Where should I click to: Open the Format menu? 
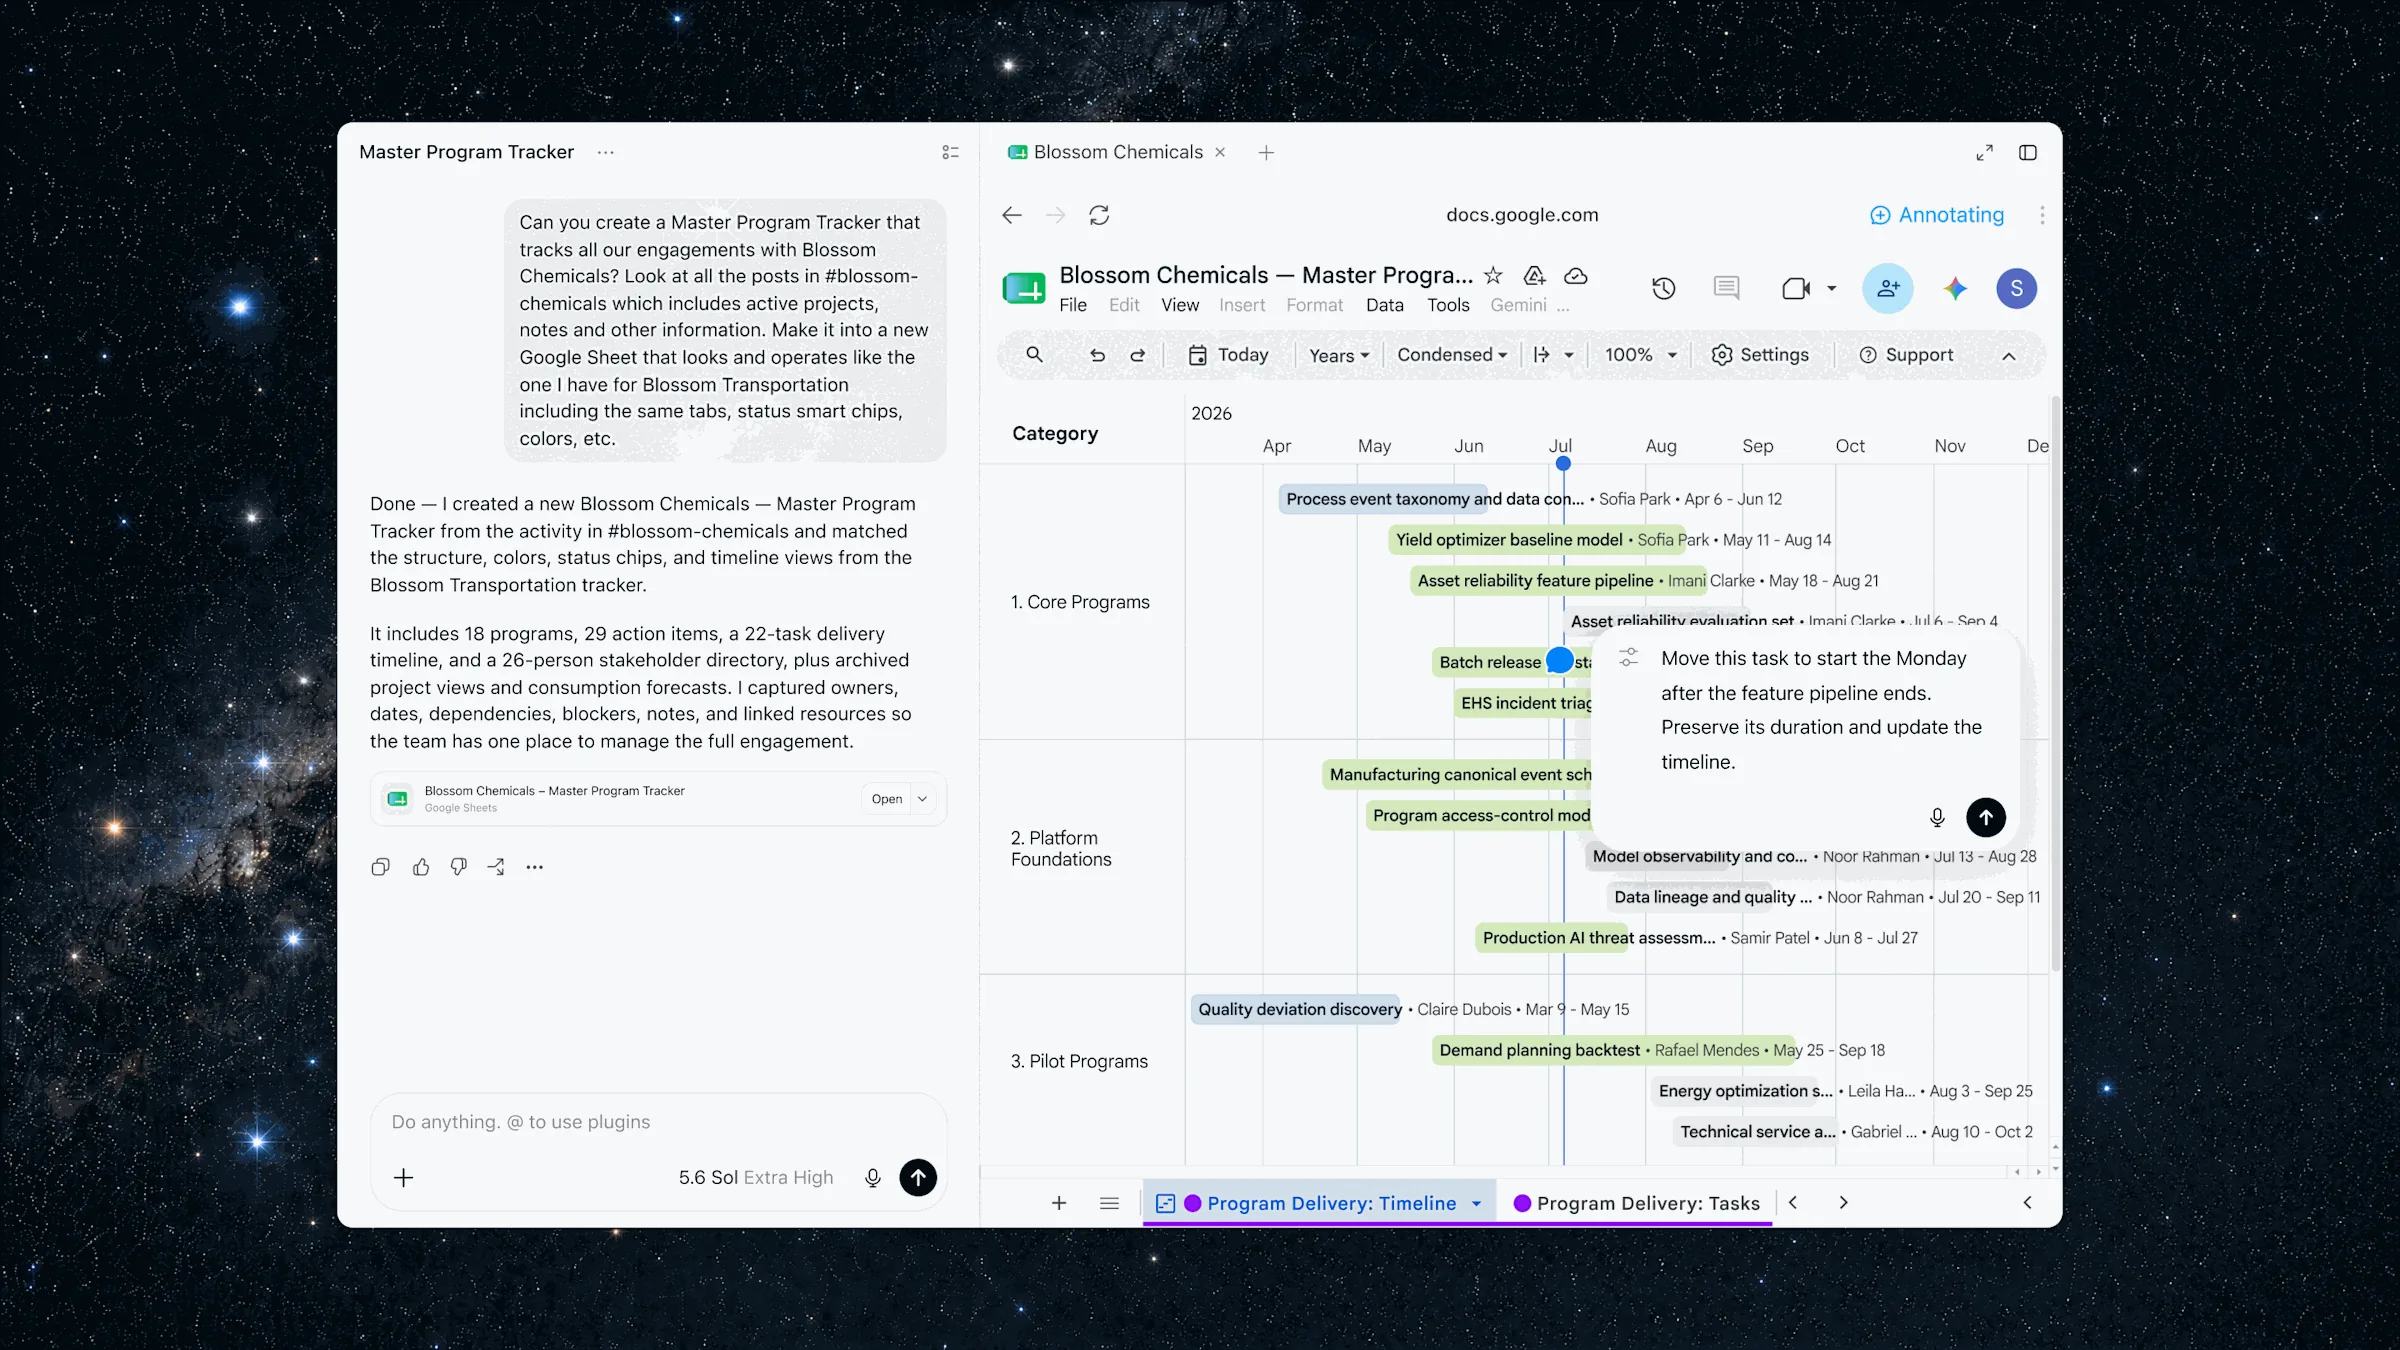pos(1315,305)
